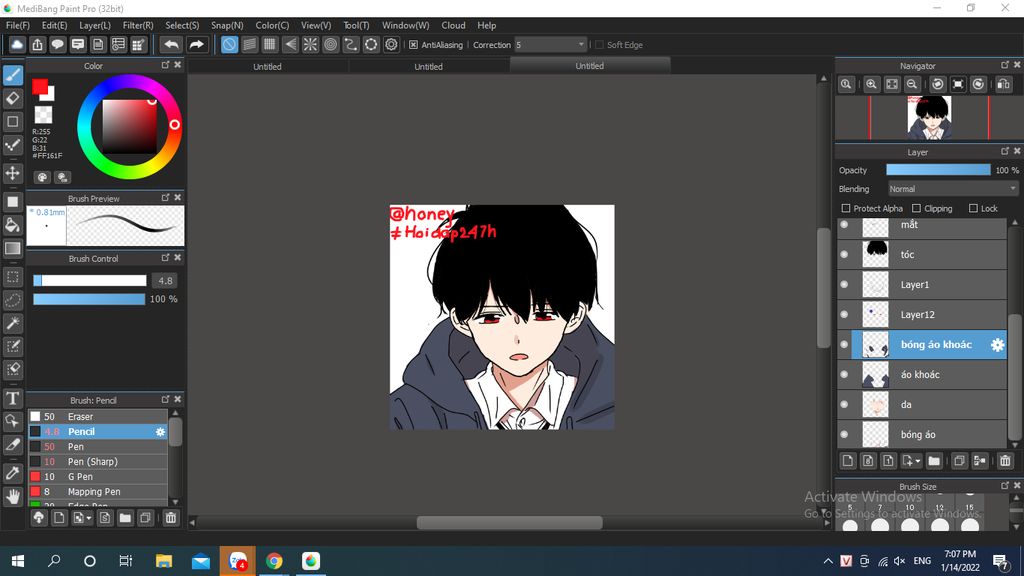Adjust the Layer Opacity slider

[x=938, y=170]
